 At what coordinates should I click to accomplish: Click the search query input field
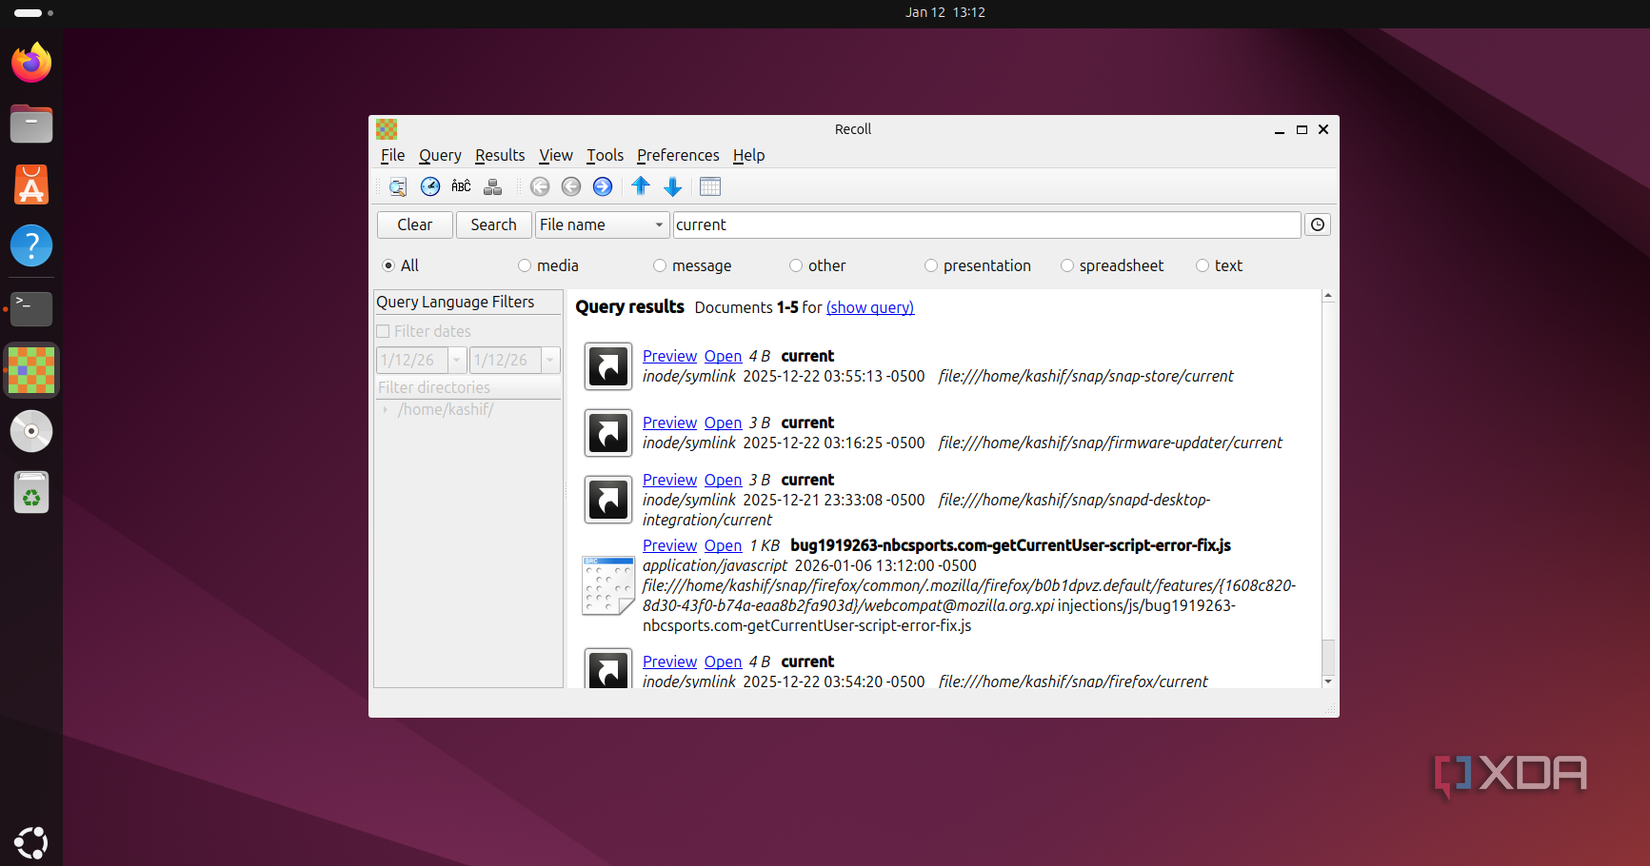[987, 225]
